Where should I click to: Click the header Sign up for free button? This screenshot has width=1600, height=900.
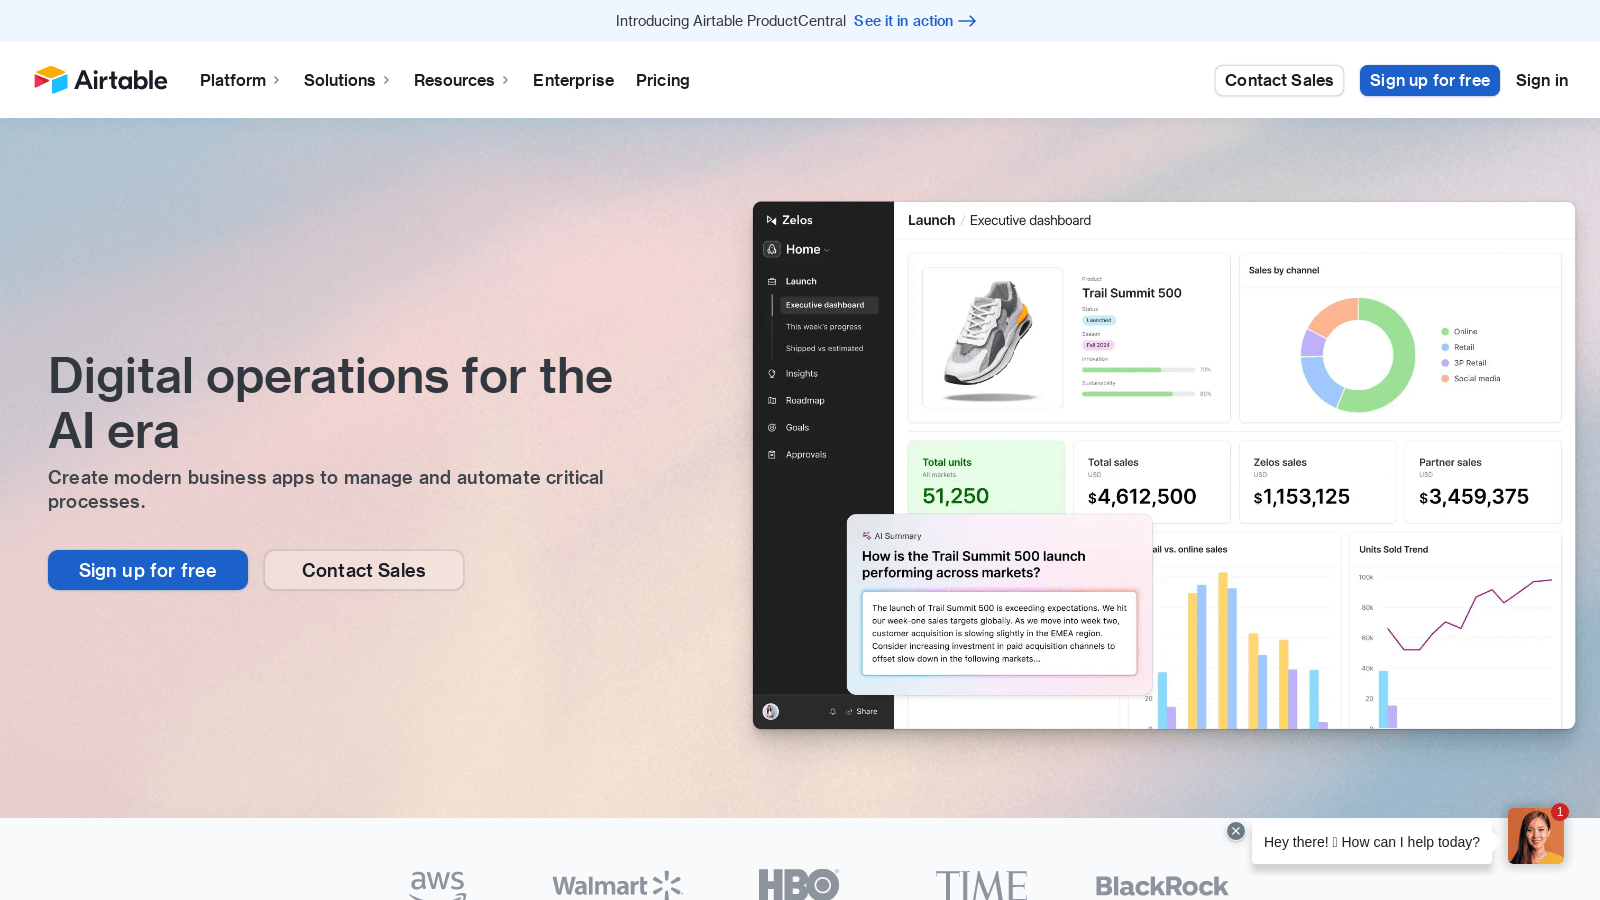click(x=1429, y=80)
